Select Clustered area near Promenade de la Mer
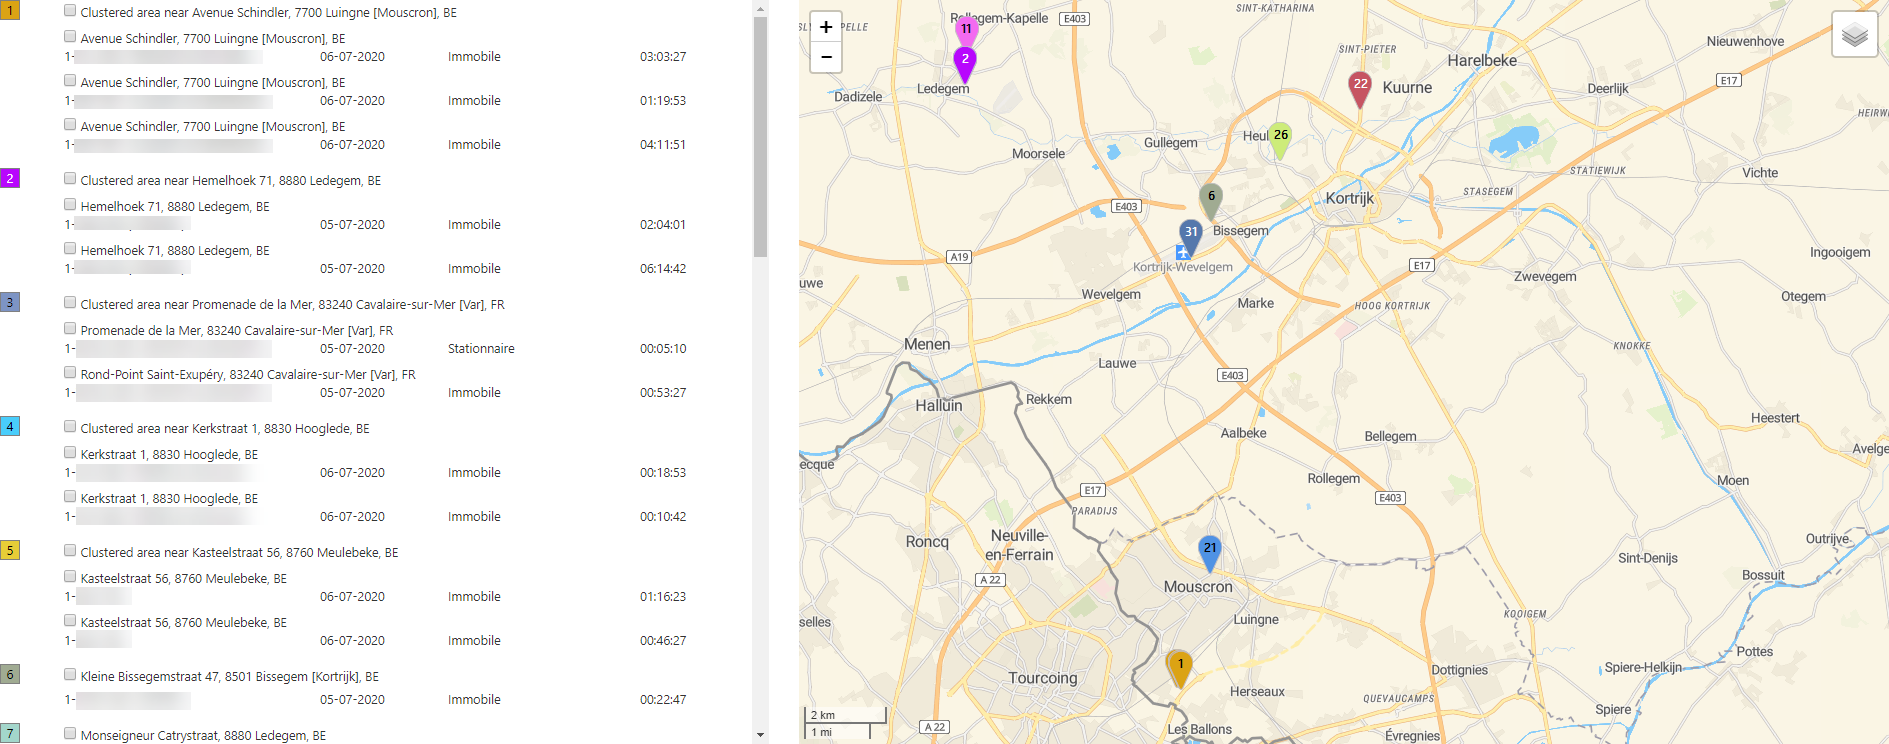Screen dimensions: 1889x744 coord(292,304)
